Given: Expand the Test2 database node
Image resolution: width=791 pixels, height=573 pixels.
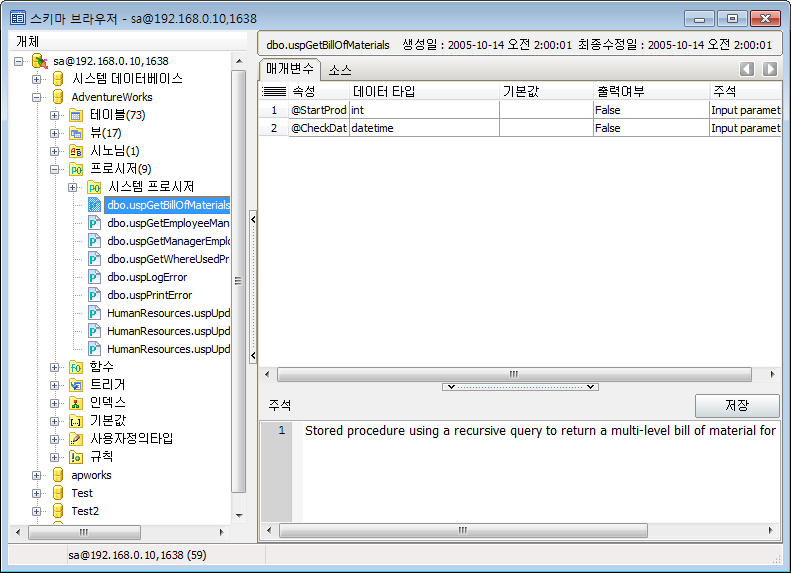Looking at the screenshot, I should 37,511.
